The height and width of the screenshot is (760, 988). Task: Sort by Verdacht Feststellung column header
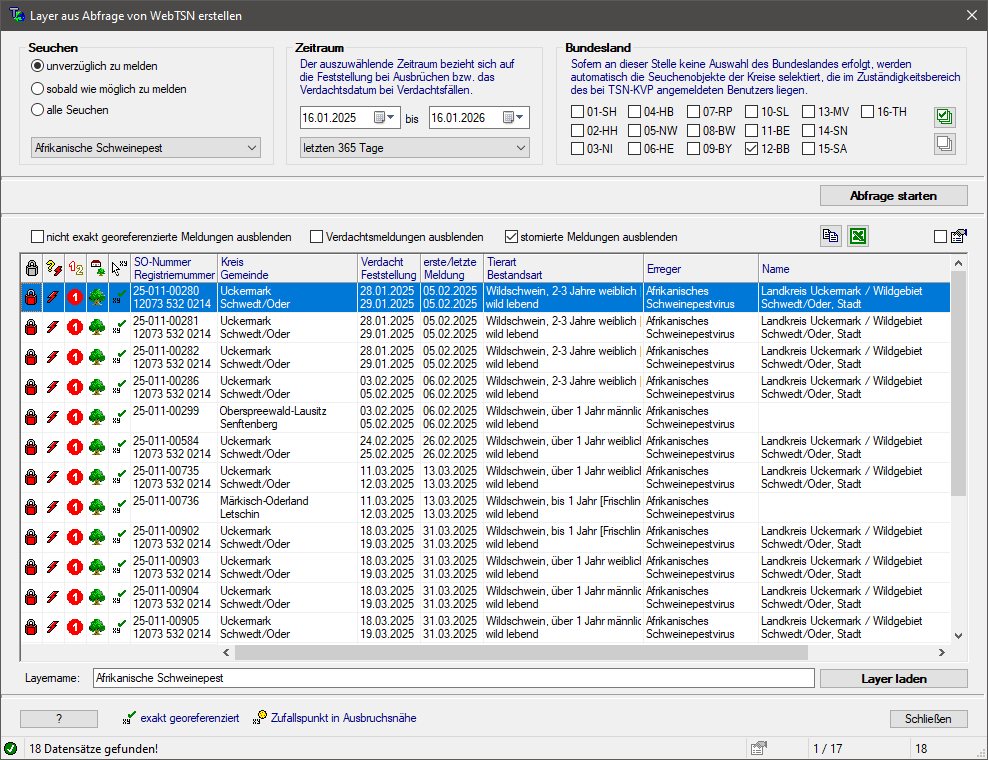(389, 268)
